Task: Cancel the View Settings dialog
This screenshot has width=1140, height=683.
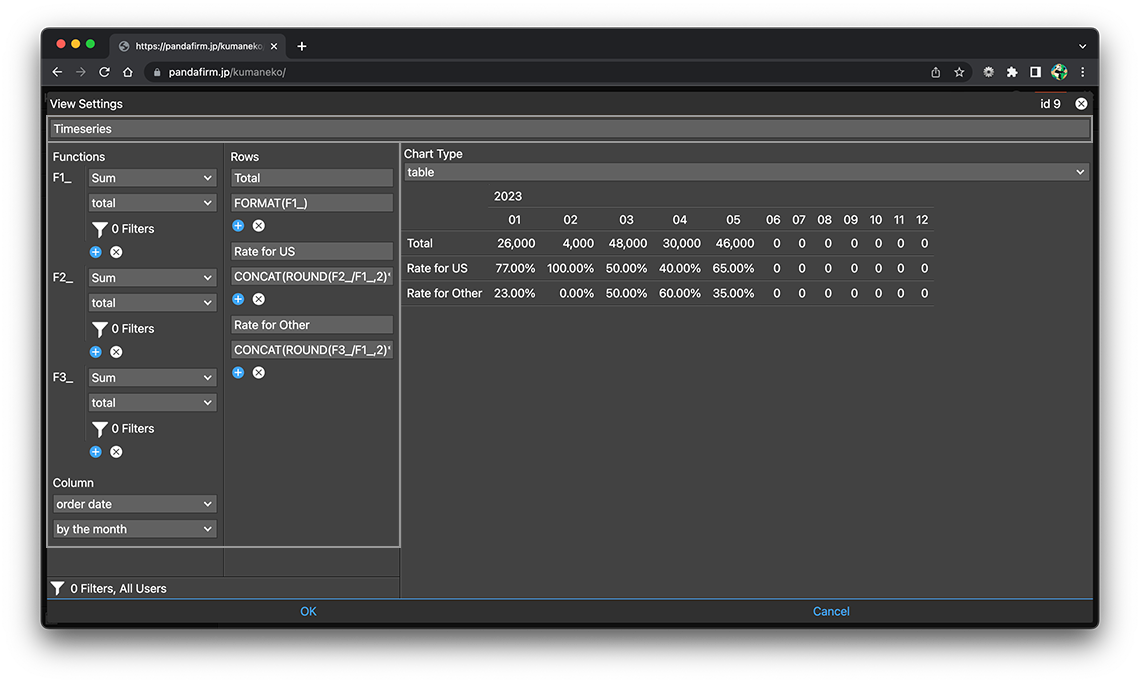Action: [x=830, y=611]
